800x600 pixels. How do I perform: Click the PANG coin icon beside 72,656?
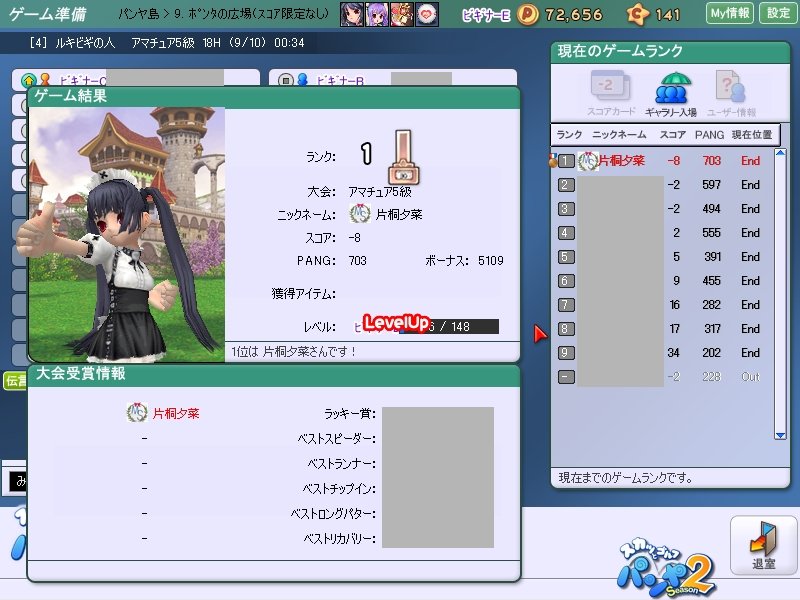(528, 15)
